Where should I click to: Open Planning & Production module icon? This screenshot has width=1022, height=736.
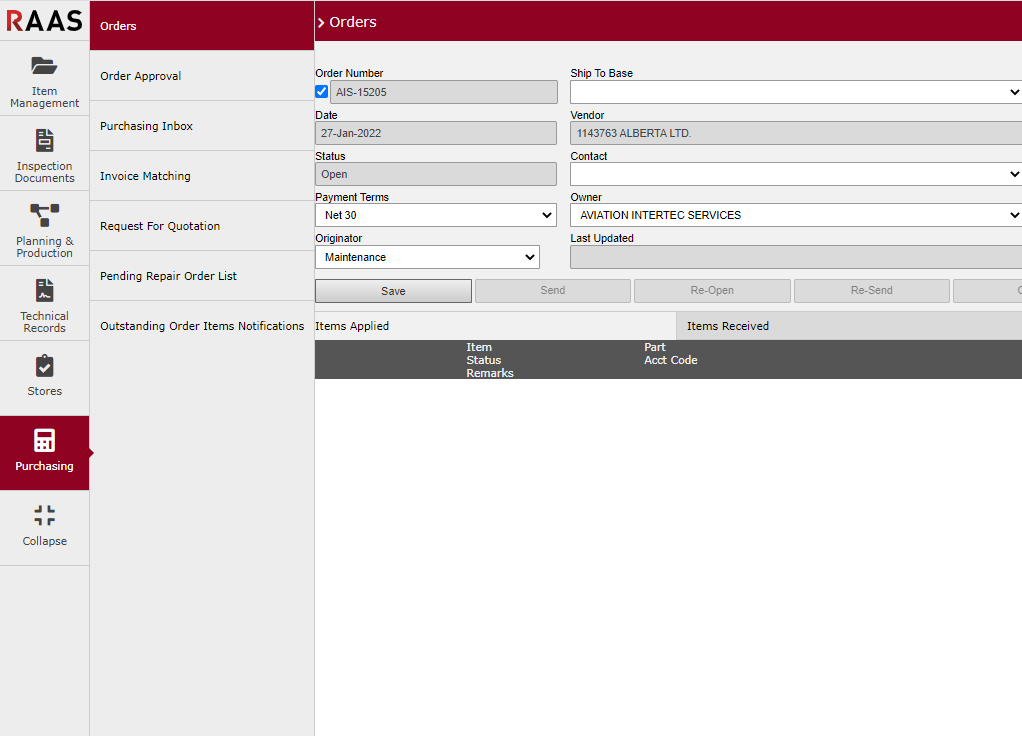[44, 215]
